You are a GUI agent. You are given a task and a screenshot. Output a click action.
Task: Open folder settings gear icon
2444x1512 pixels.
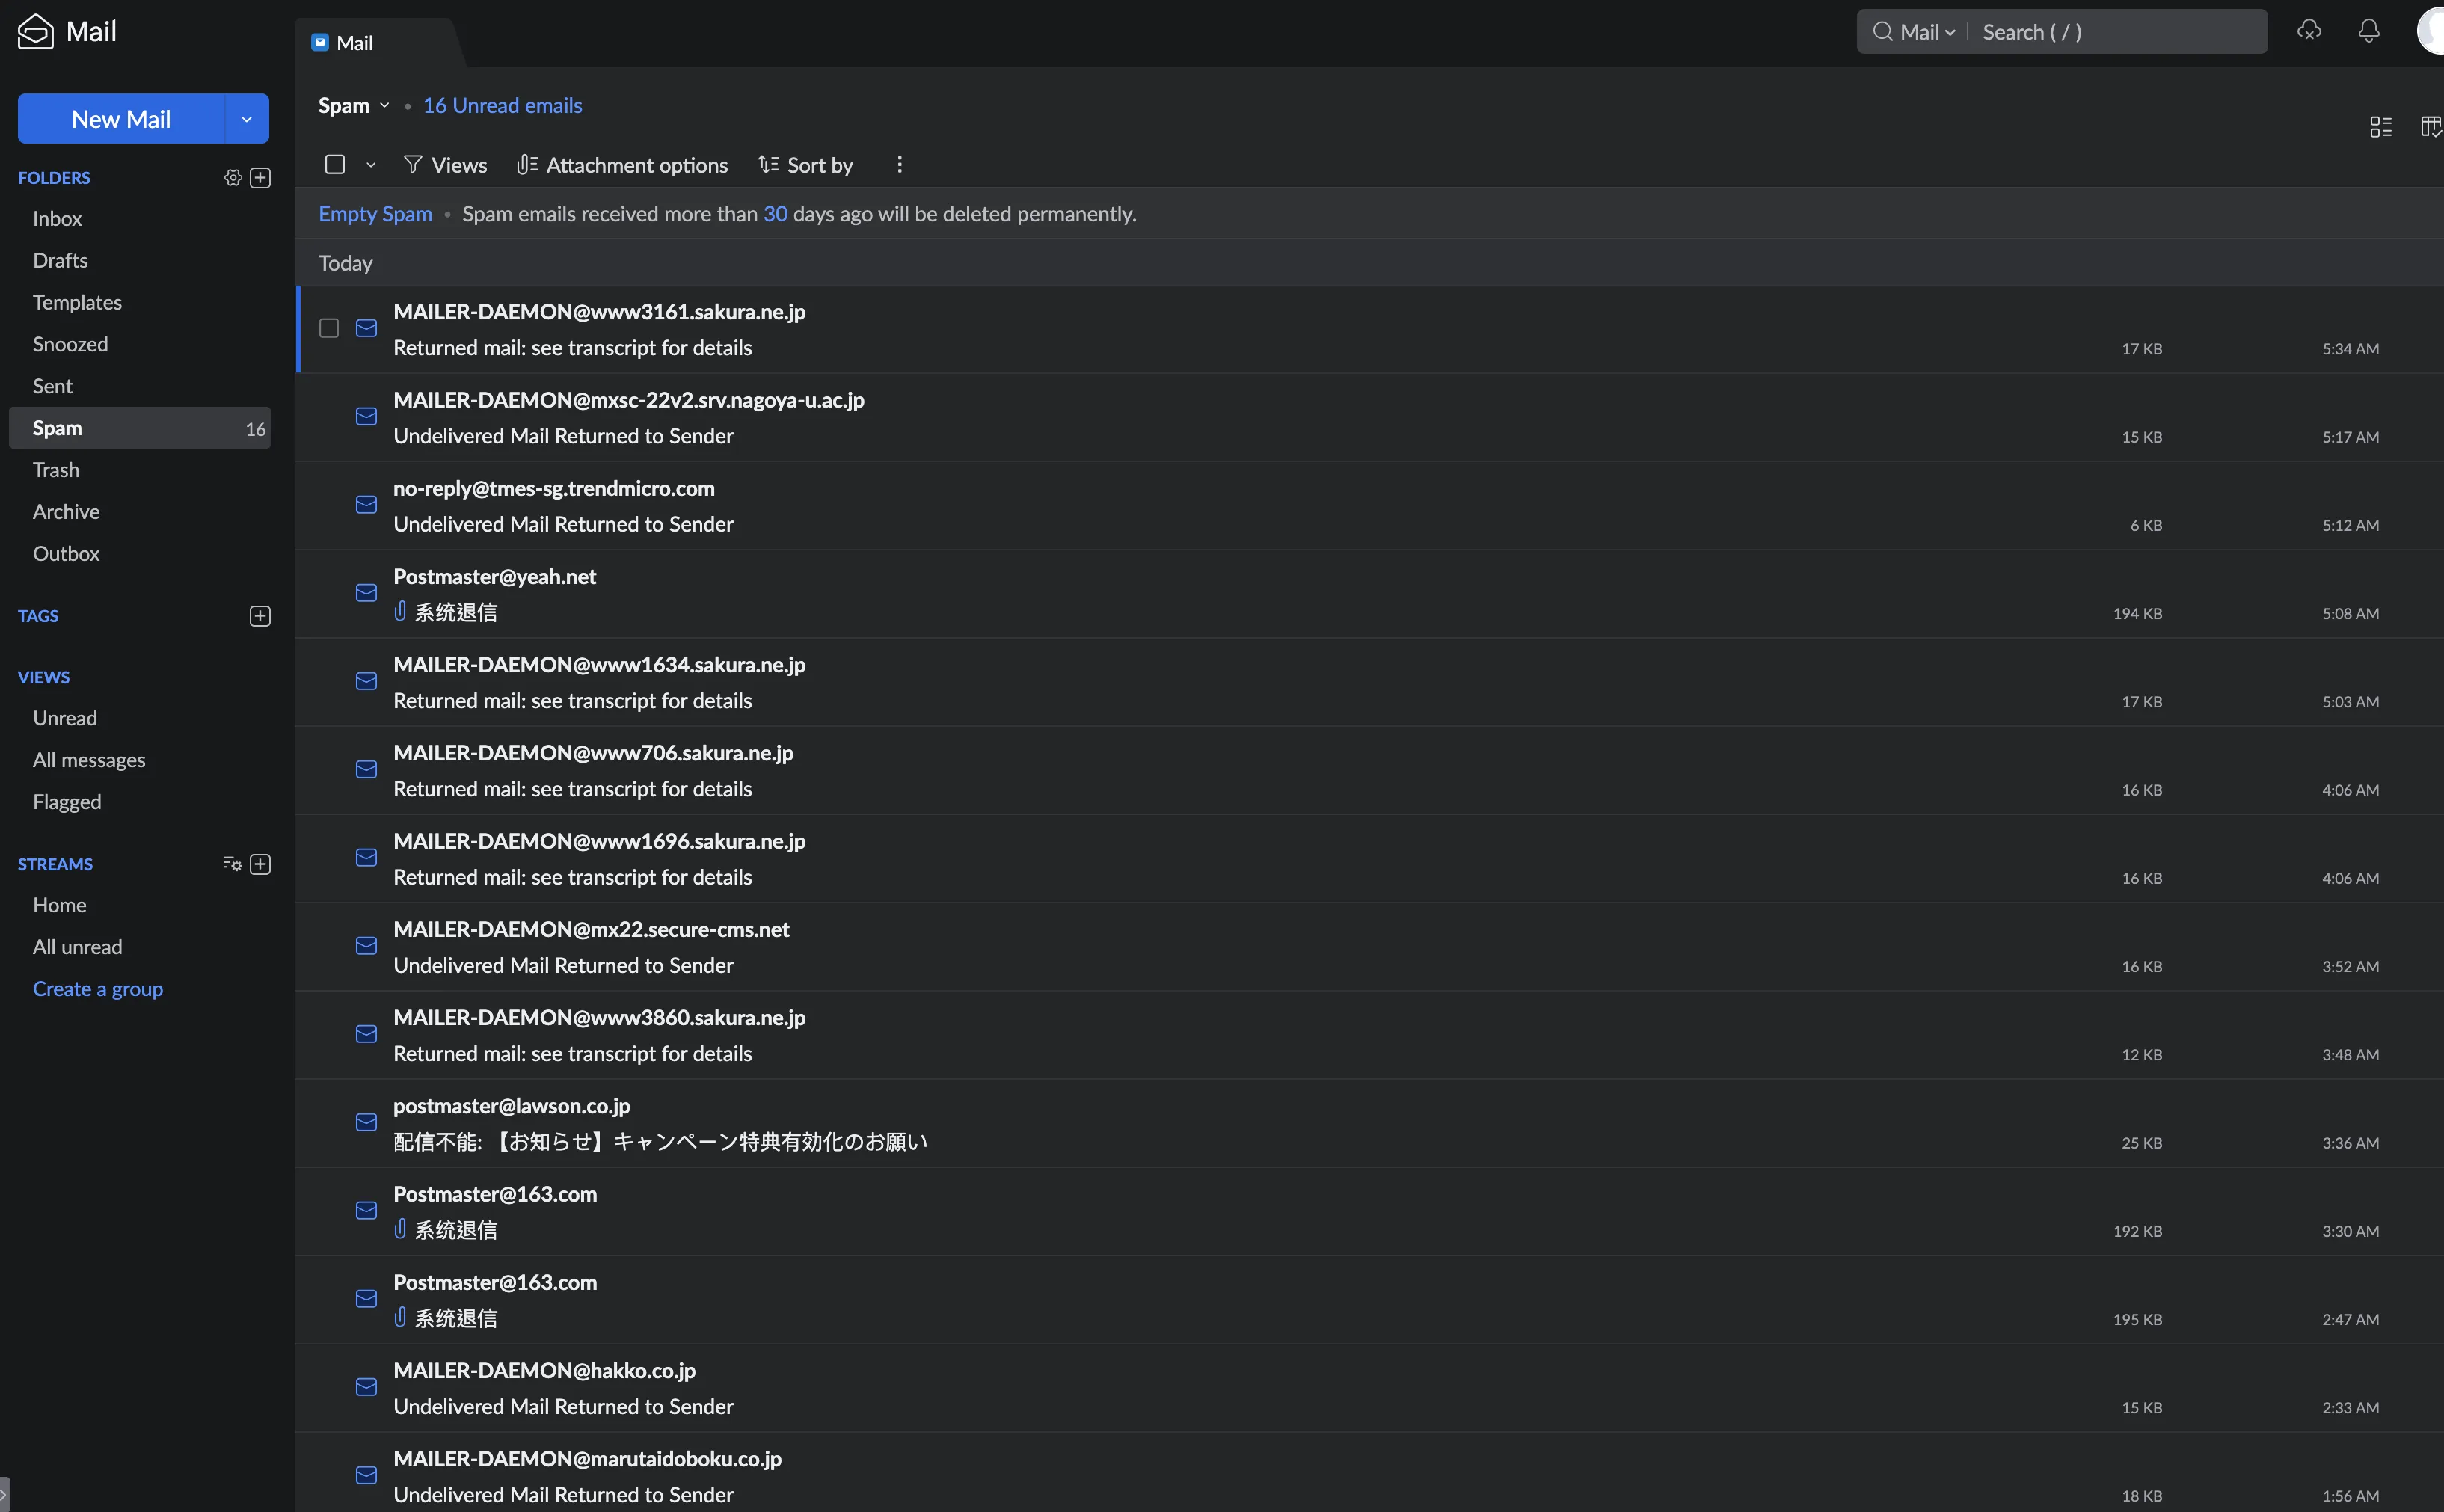pos(233,177)
